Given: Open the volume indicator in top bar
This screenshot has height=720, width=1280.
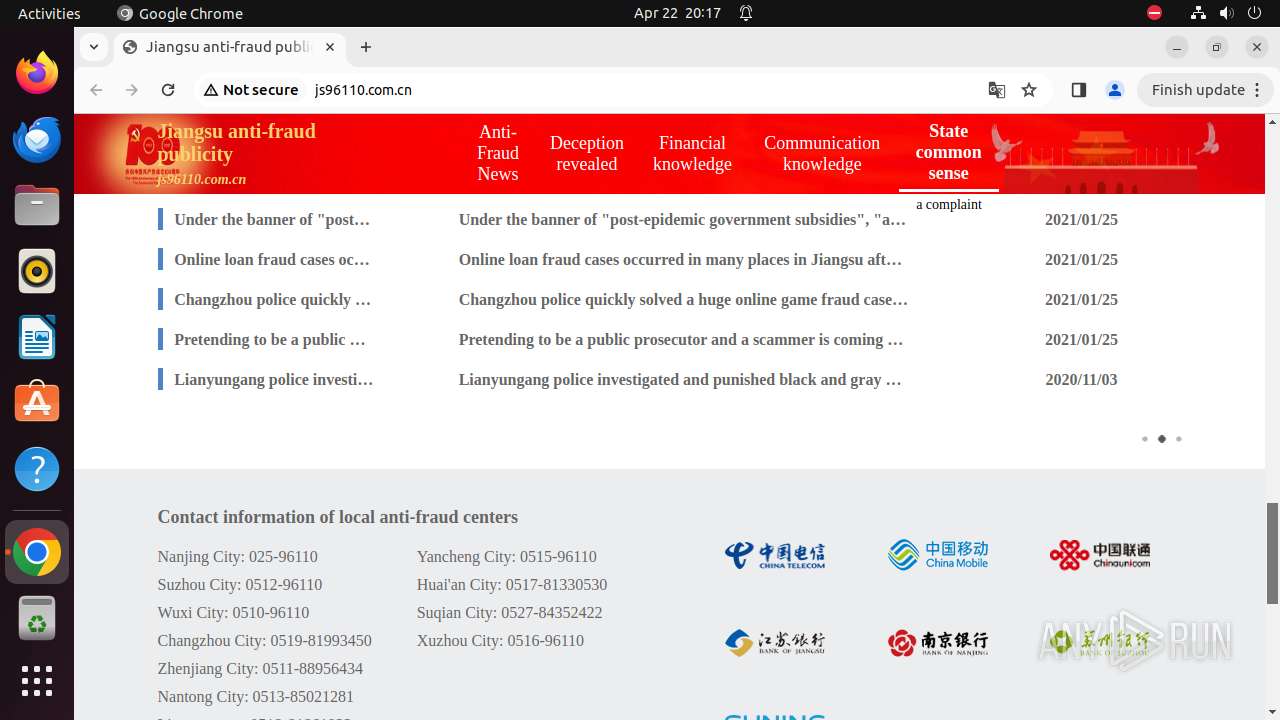Looking at the screenshot, I should tap(1227, 13).
